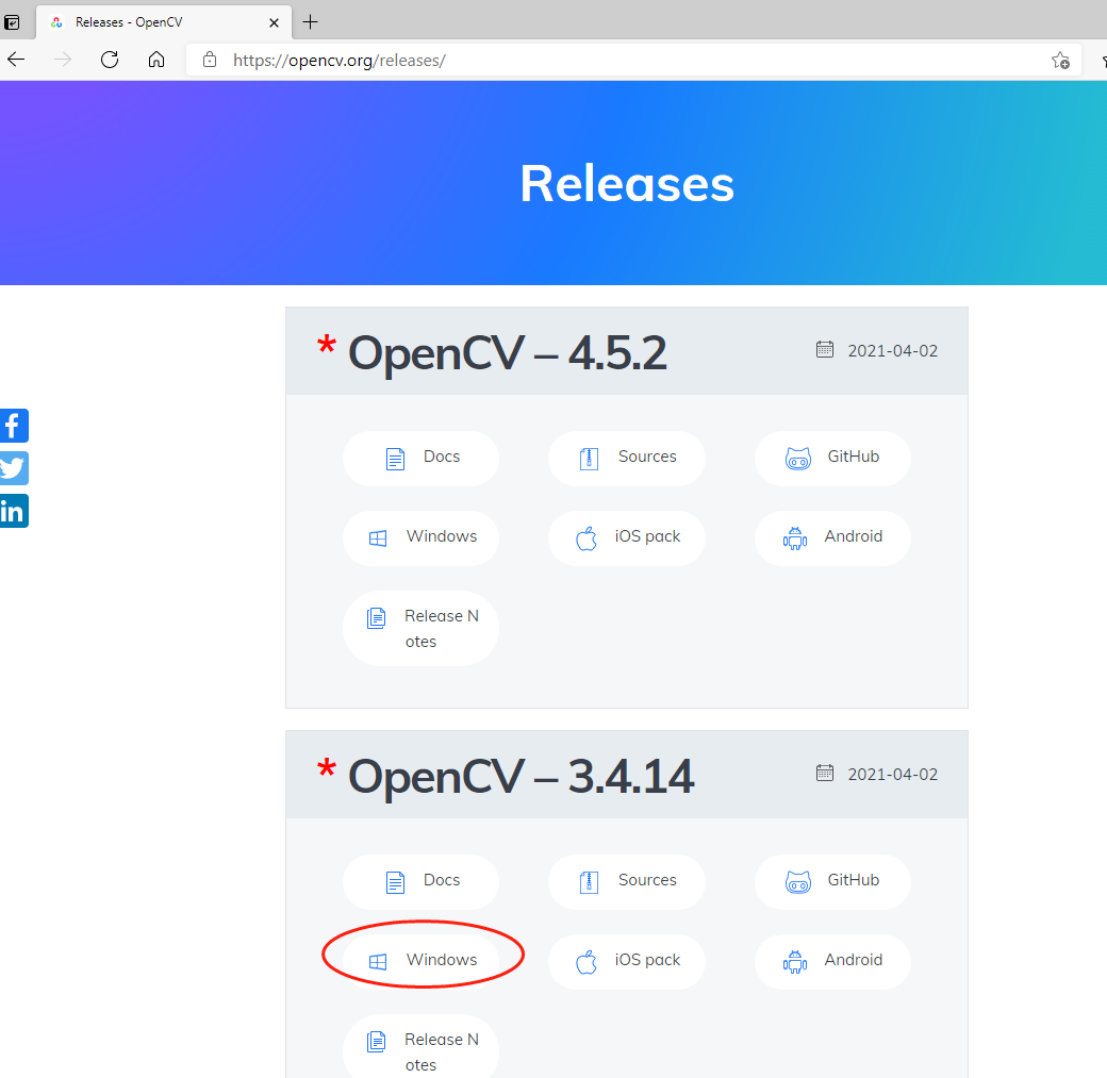This screenshot has width=1107, height=1078.
Task: Open GitHub for OpenCV 4.5.2
Action: click(832, 458)
